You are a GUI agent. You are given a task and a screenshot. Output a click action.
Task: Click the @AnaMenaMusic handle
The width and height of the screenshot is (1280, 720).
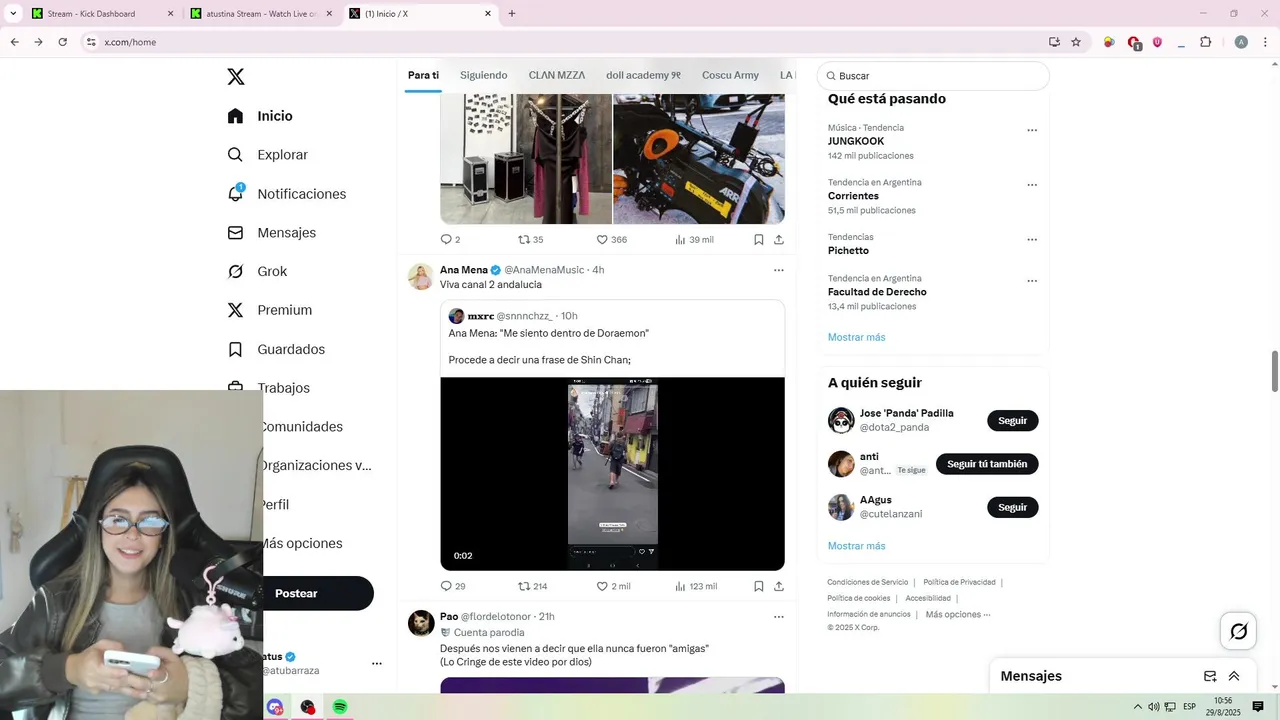pyautogui.click(x=544, y=270)
